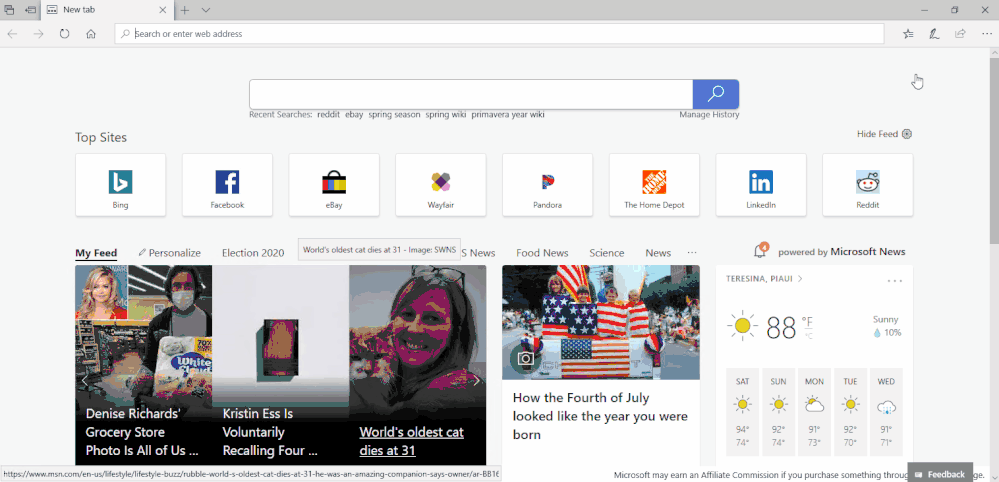Click the browser Back arrow
Viewport: 999px width, 482px height.
pos(13,34)
